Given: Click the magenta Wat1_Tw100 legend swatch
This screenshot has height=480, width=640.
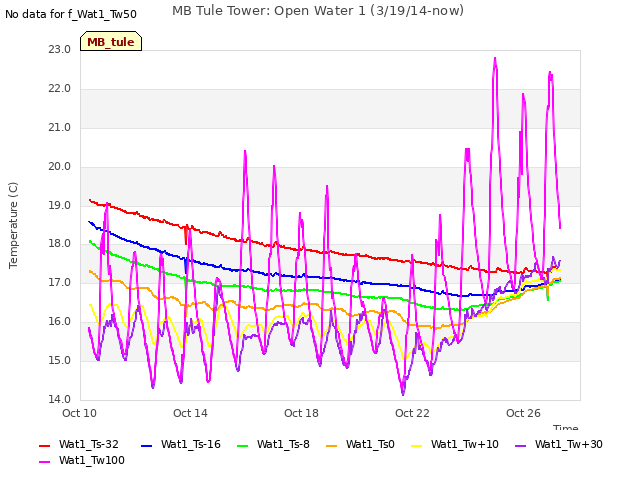Looking at the screenshot, I should (44, 462).
